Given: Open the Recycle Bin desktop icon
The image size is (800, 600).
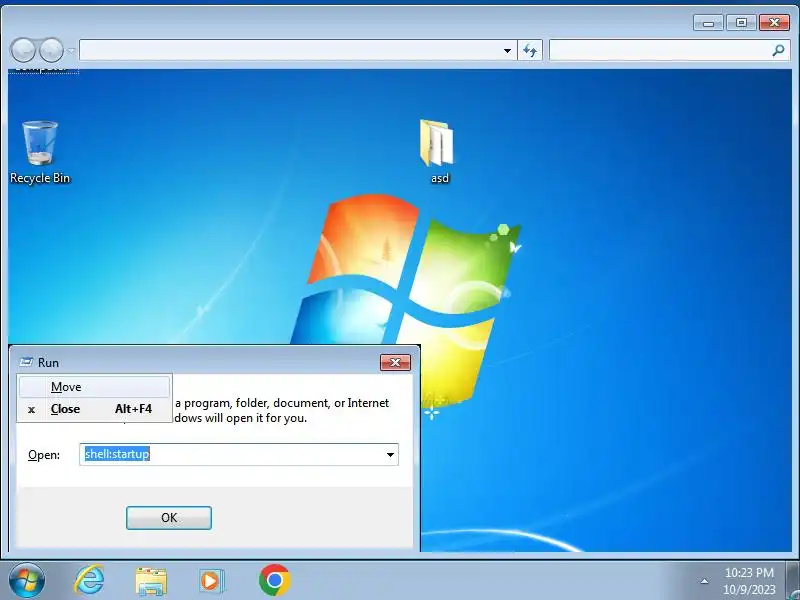Looking at the screenshot, I should [40, 152].
